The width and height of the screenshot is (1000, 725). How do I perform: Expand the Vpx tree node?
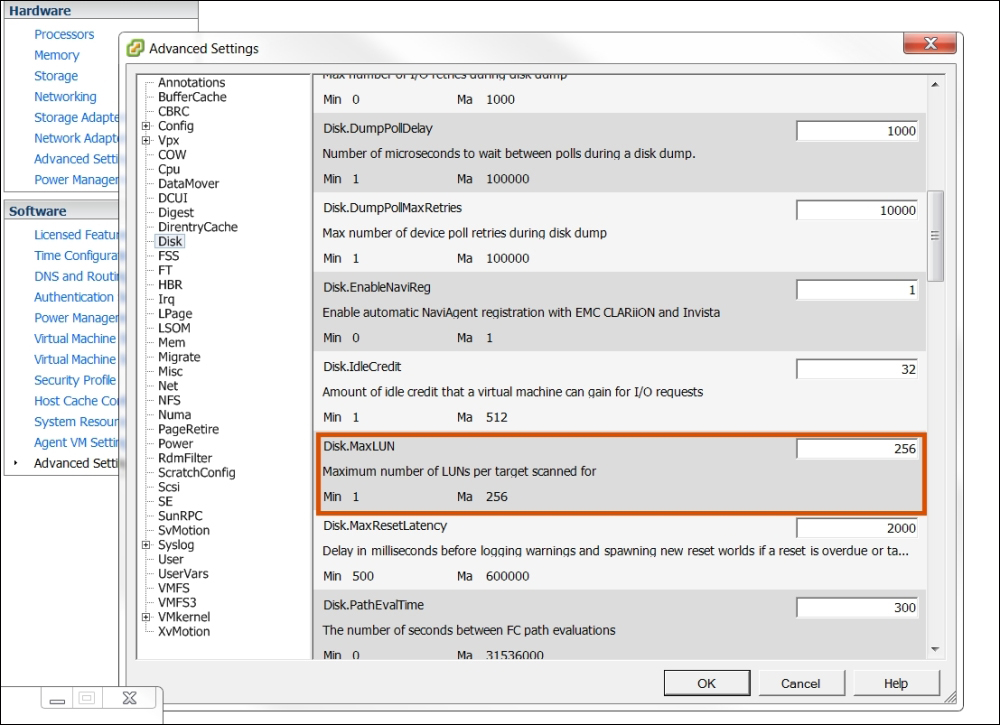(146, 140)
